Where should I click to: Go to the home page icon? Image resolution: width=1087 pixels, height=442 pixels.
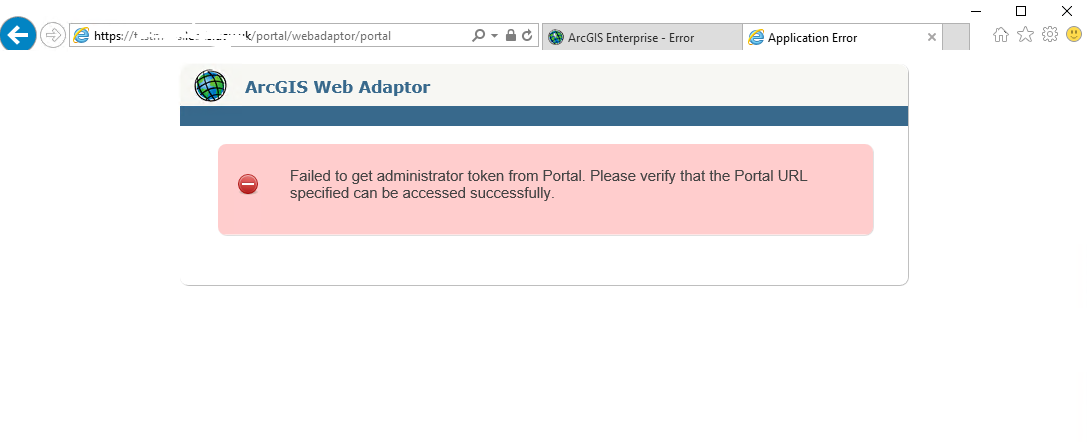click(1000, 35)
